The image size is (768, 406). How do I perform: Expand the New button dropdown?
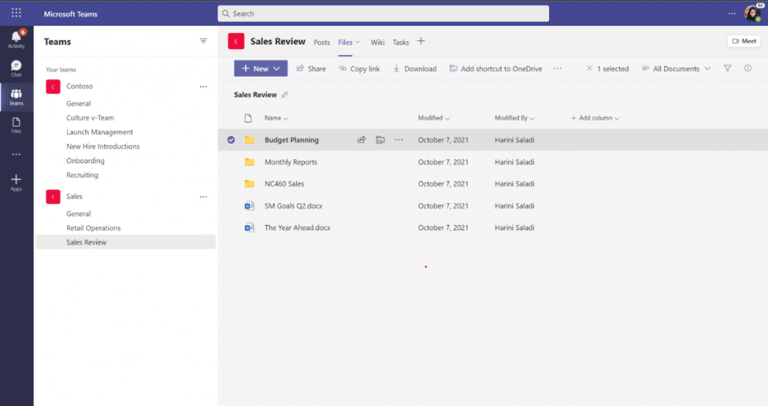pyautogui.click(x=277, y=69)
